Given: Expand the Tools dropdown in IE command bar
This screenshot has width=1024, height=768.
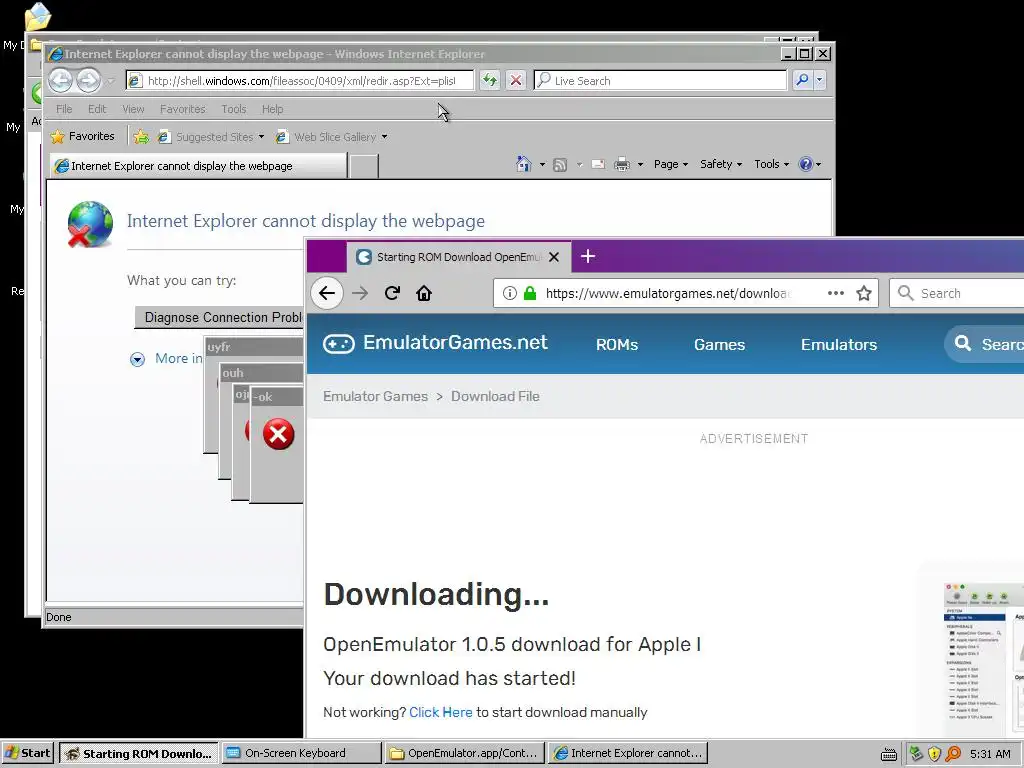Looking at the screenshot, I should [771, 164].
